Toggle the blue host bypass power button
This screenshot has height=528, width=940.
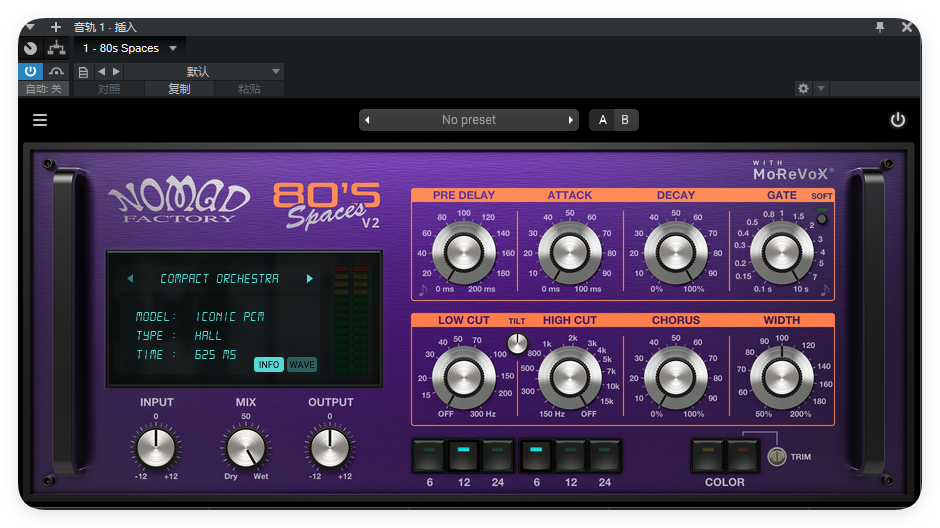click(31, 71)
